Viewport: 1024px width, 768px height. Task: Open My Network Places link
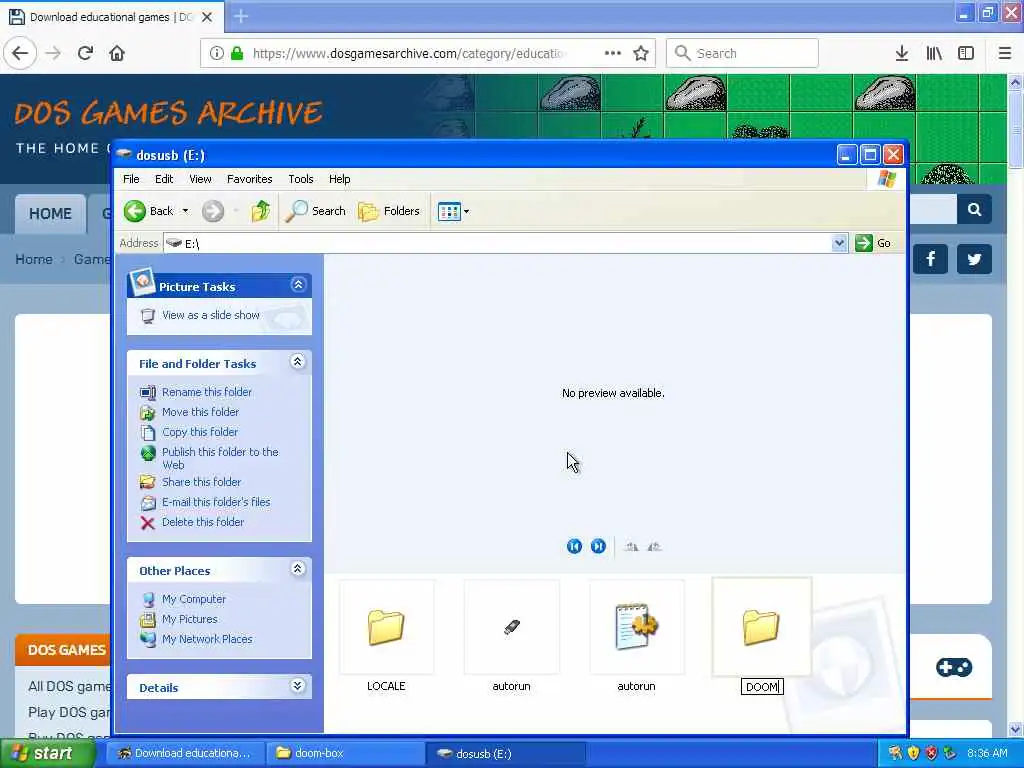[x=207, y=639]
